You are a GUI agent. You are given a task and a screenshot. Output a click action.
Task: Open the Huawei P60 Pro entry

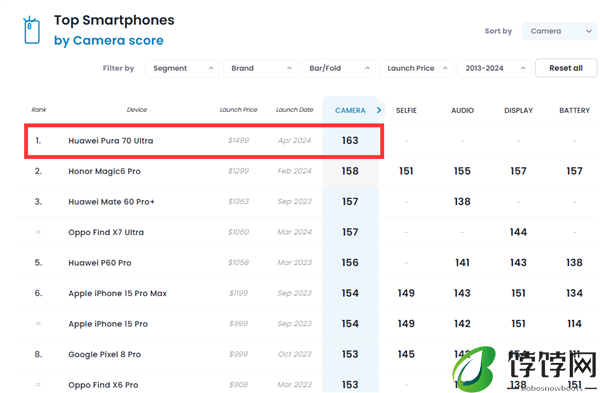[99, 263]
